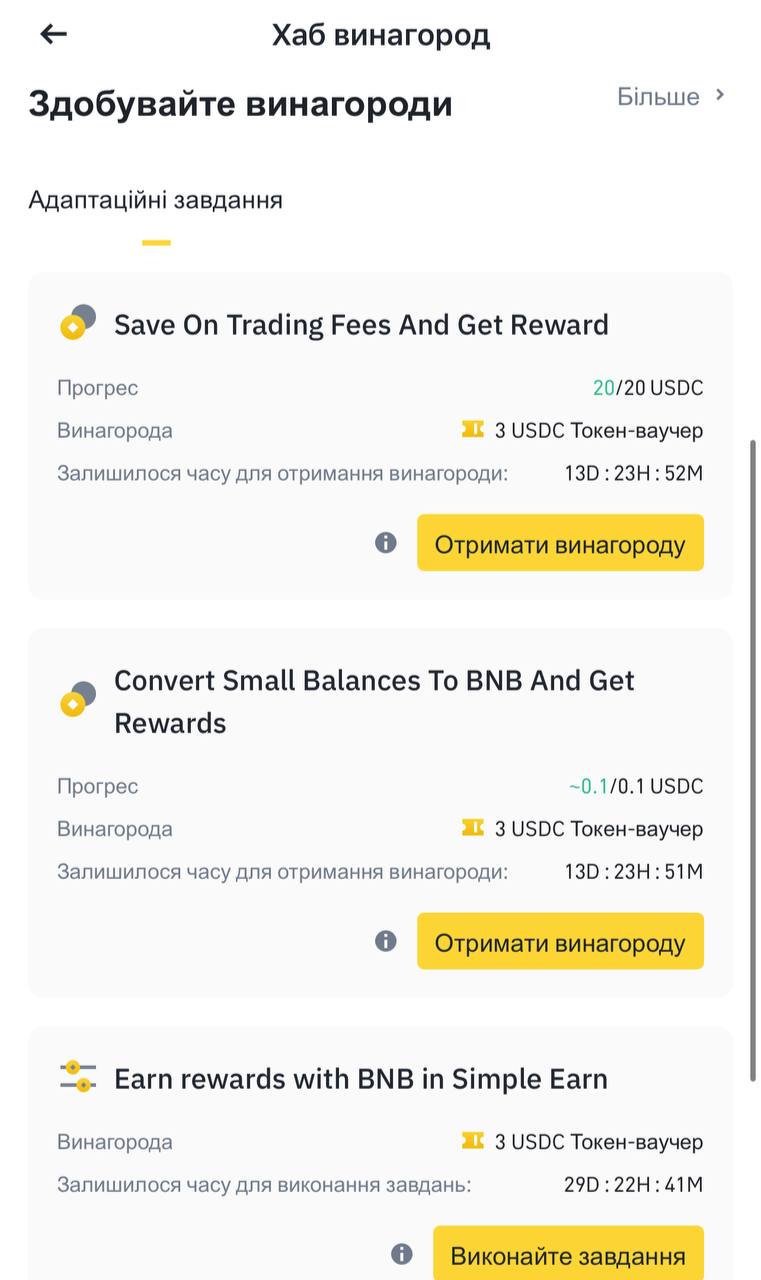Open info icon for Save On Trading Fees
This screenshot has width=761, height=1280.
386,543
